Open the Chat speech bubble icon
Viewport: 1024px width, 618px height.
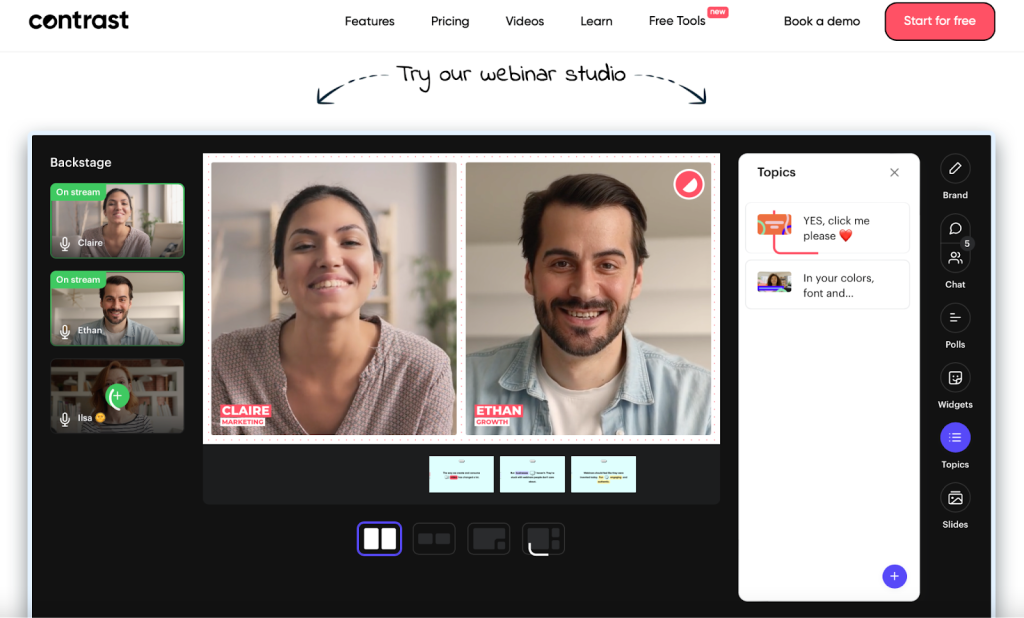[x=955, y=228]
